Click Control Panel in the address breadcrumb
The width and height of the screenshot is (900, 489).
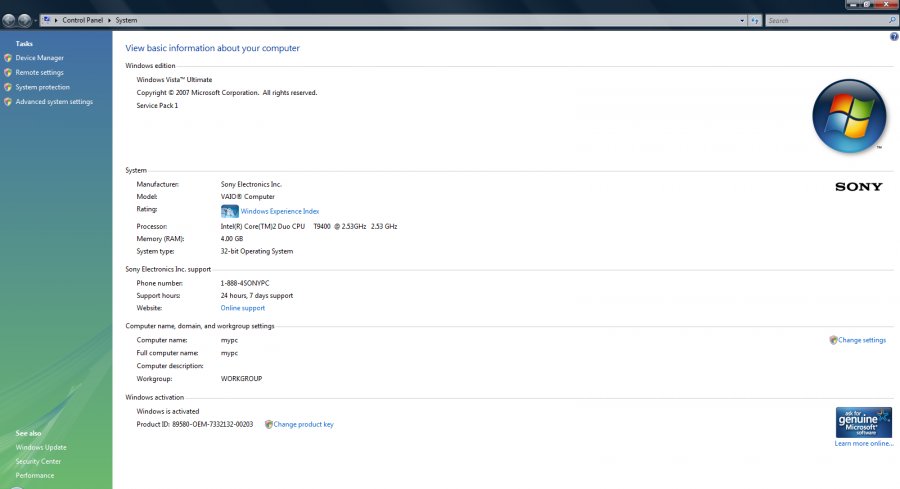coord(83,20)
